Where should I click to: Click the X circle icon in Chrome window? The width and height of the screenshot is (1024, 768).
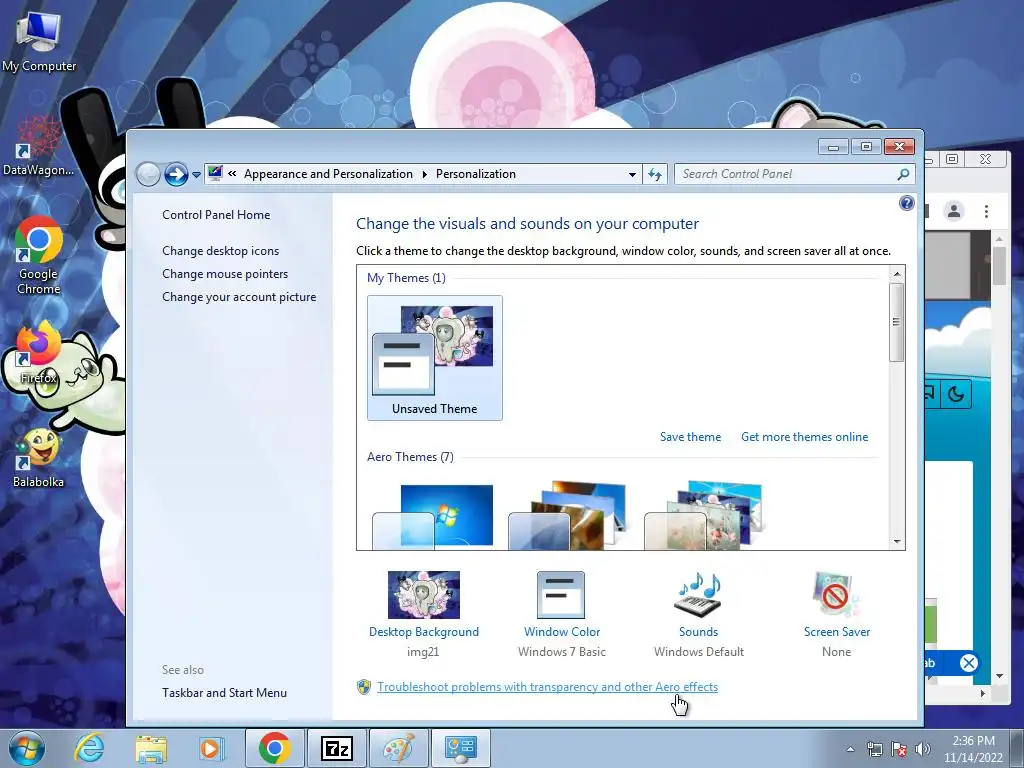968,664
